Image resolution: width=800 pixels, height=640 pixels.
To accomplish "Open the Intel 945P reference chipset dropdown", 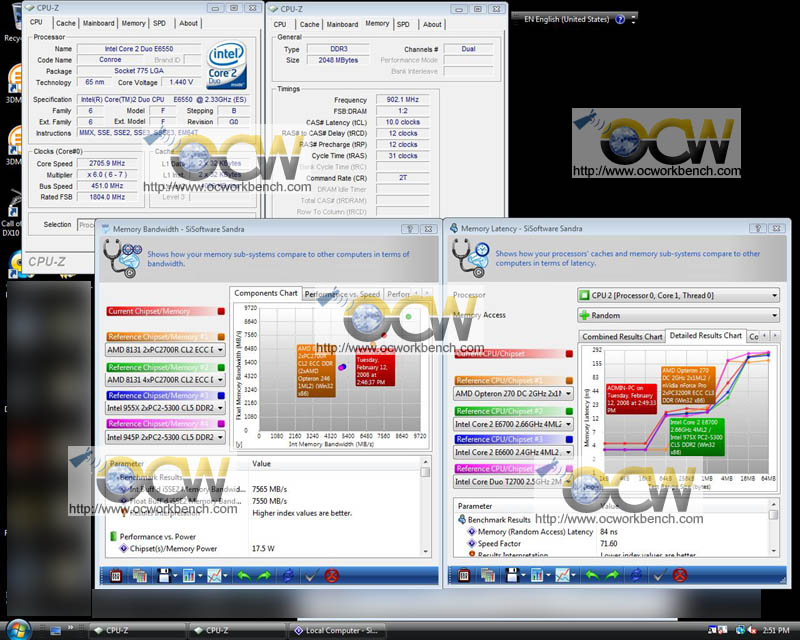I will (165, 437).
